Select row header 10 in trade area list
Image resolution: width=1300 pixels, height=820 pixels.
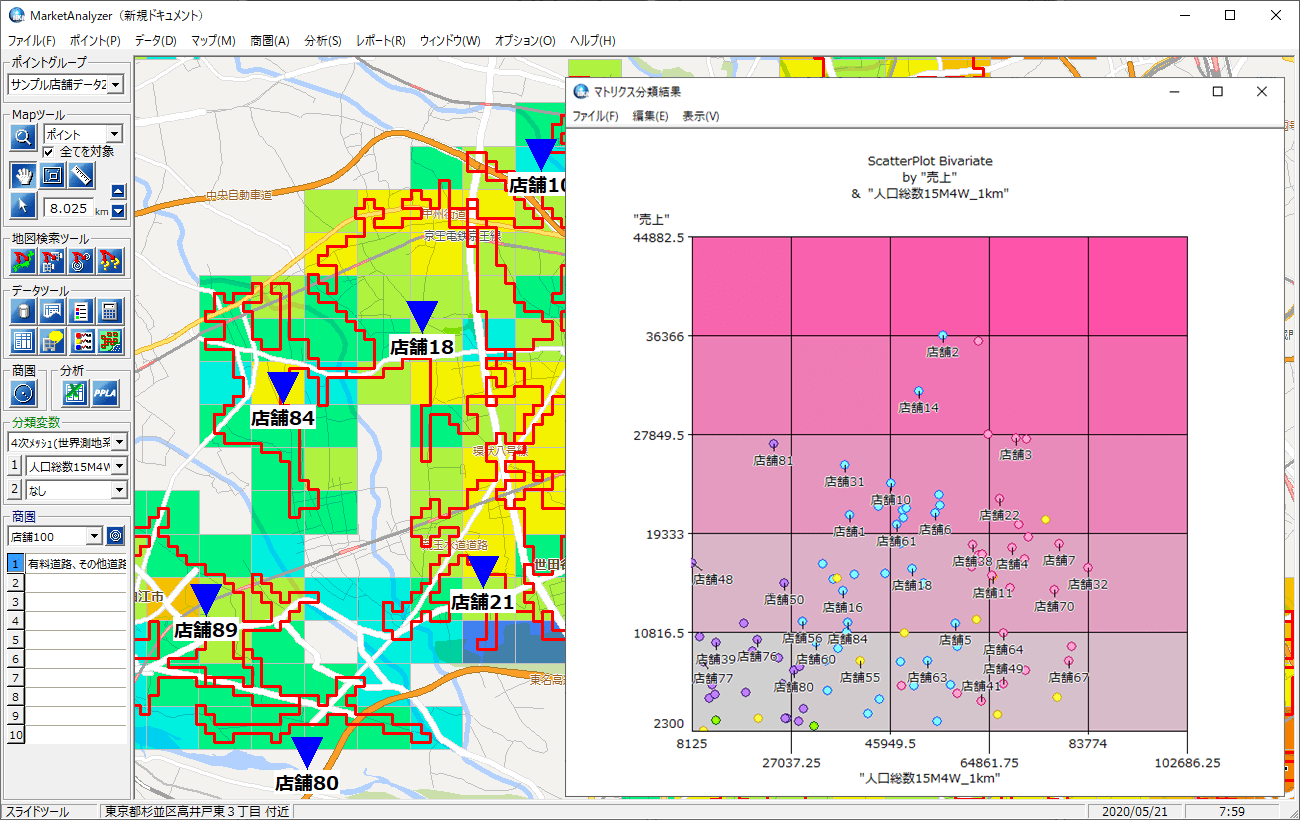click(15, 735)
